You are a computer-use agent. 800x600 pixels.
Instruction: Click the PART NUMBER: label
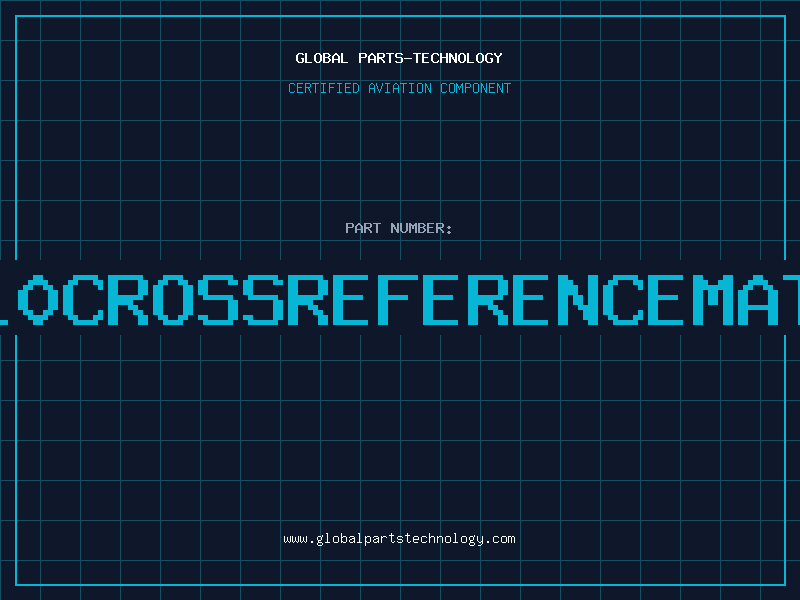399,228
